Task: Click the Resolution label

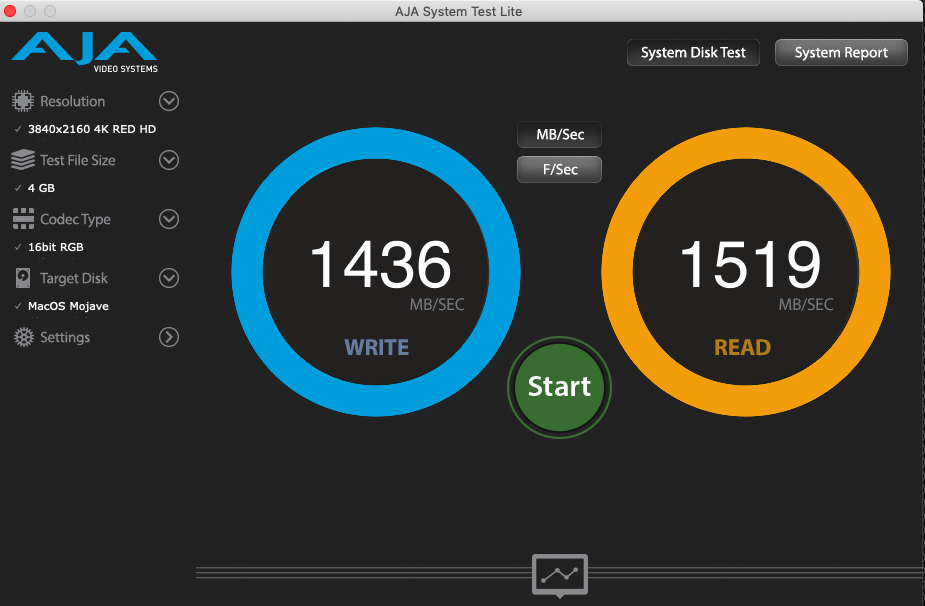Action: click(x=73, y=101)
